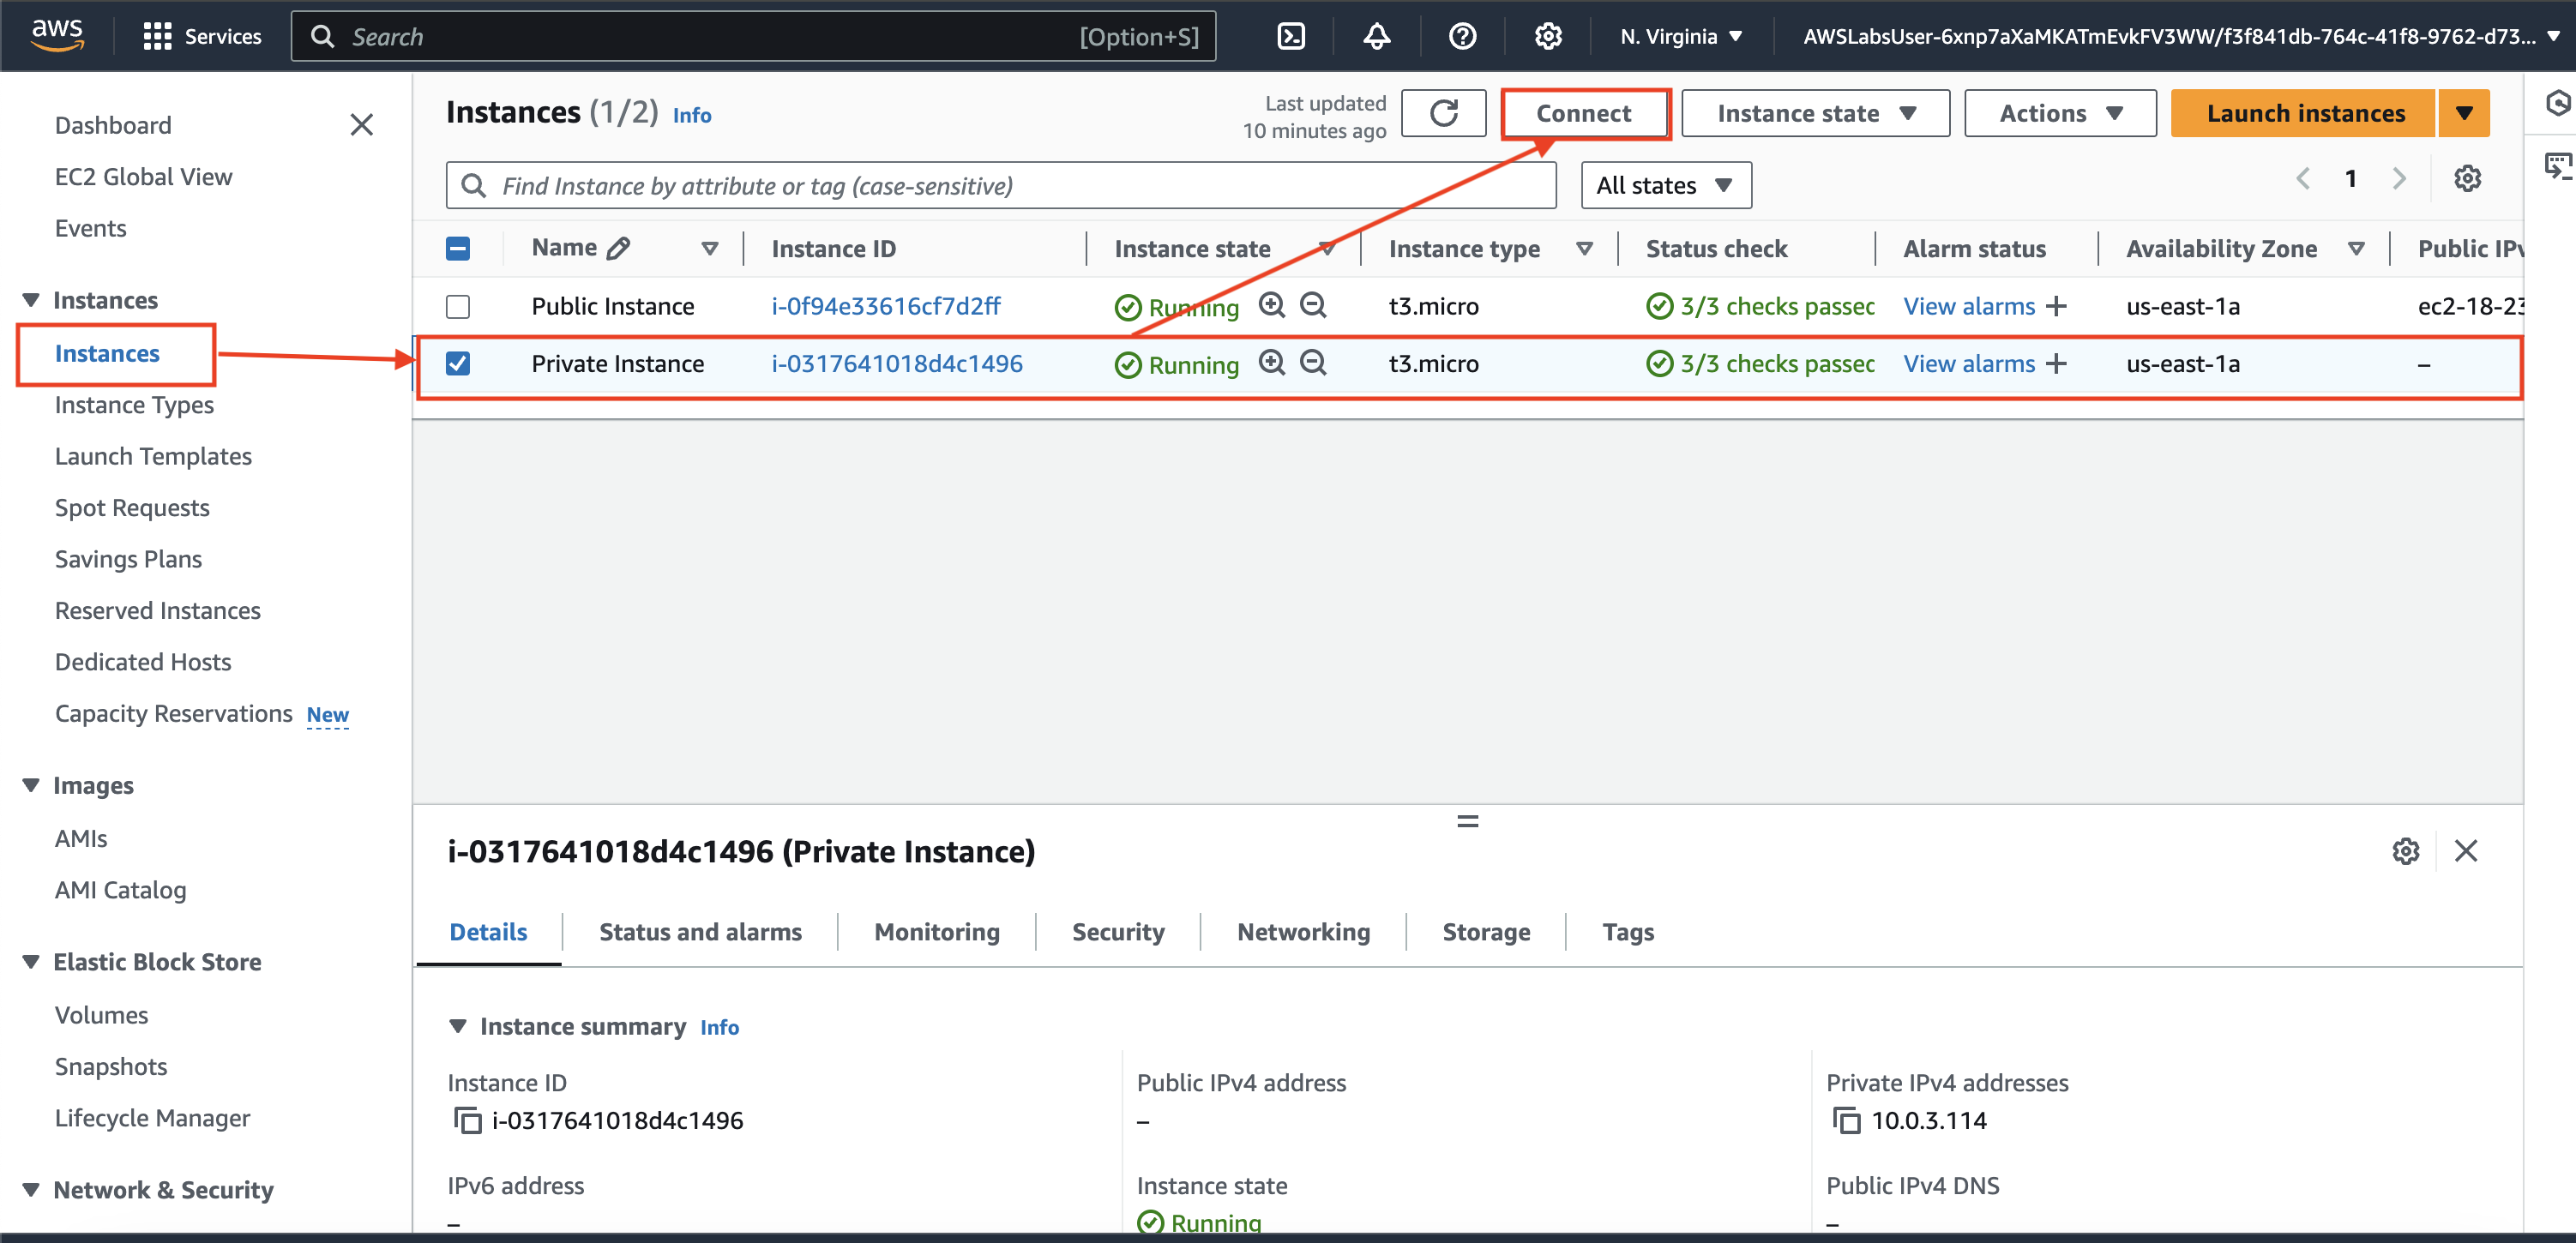Copy the Instance ID in summary
Viewport: 2576px width, 1243px height.
click(467, 1120)
